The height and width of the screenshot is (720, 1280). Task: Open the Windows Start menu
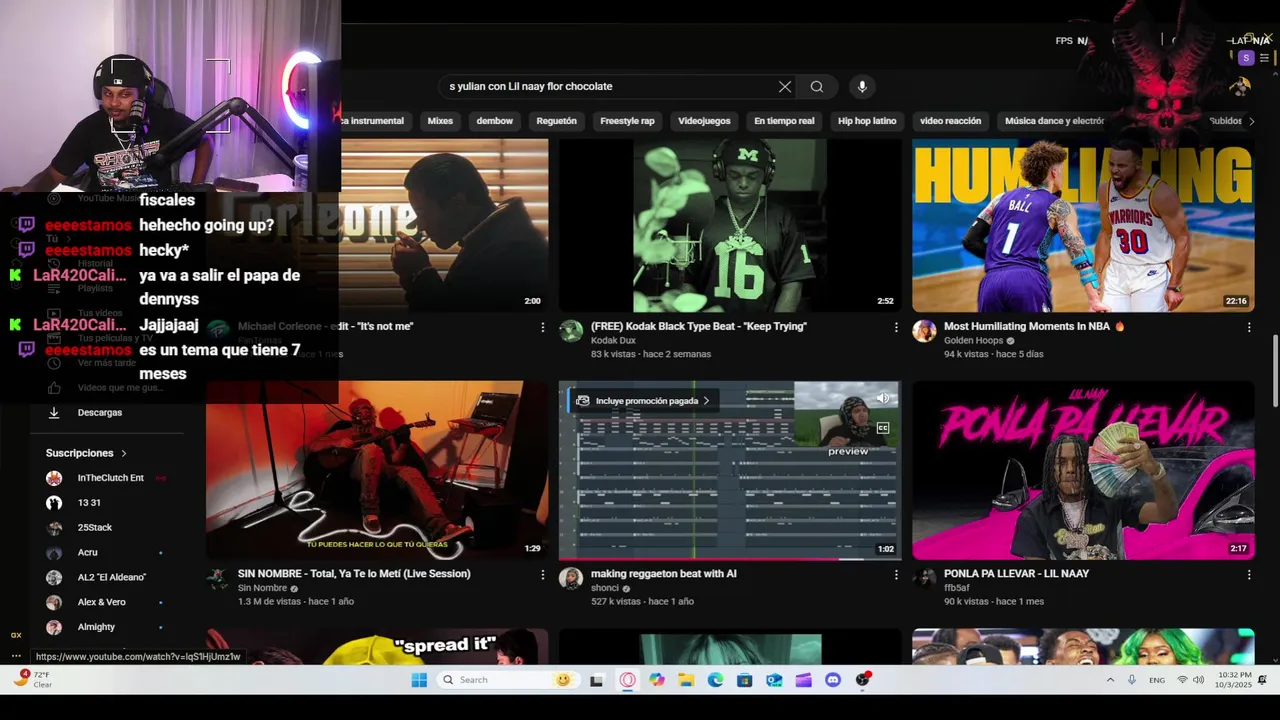point(419,680)
